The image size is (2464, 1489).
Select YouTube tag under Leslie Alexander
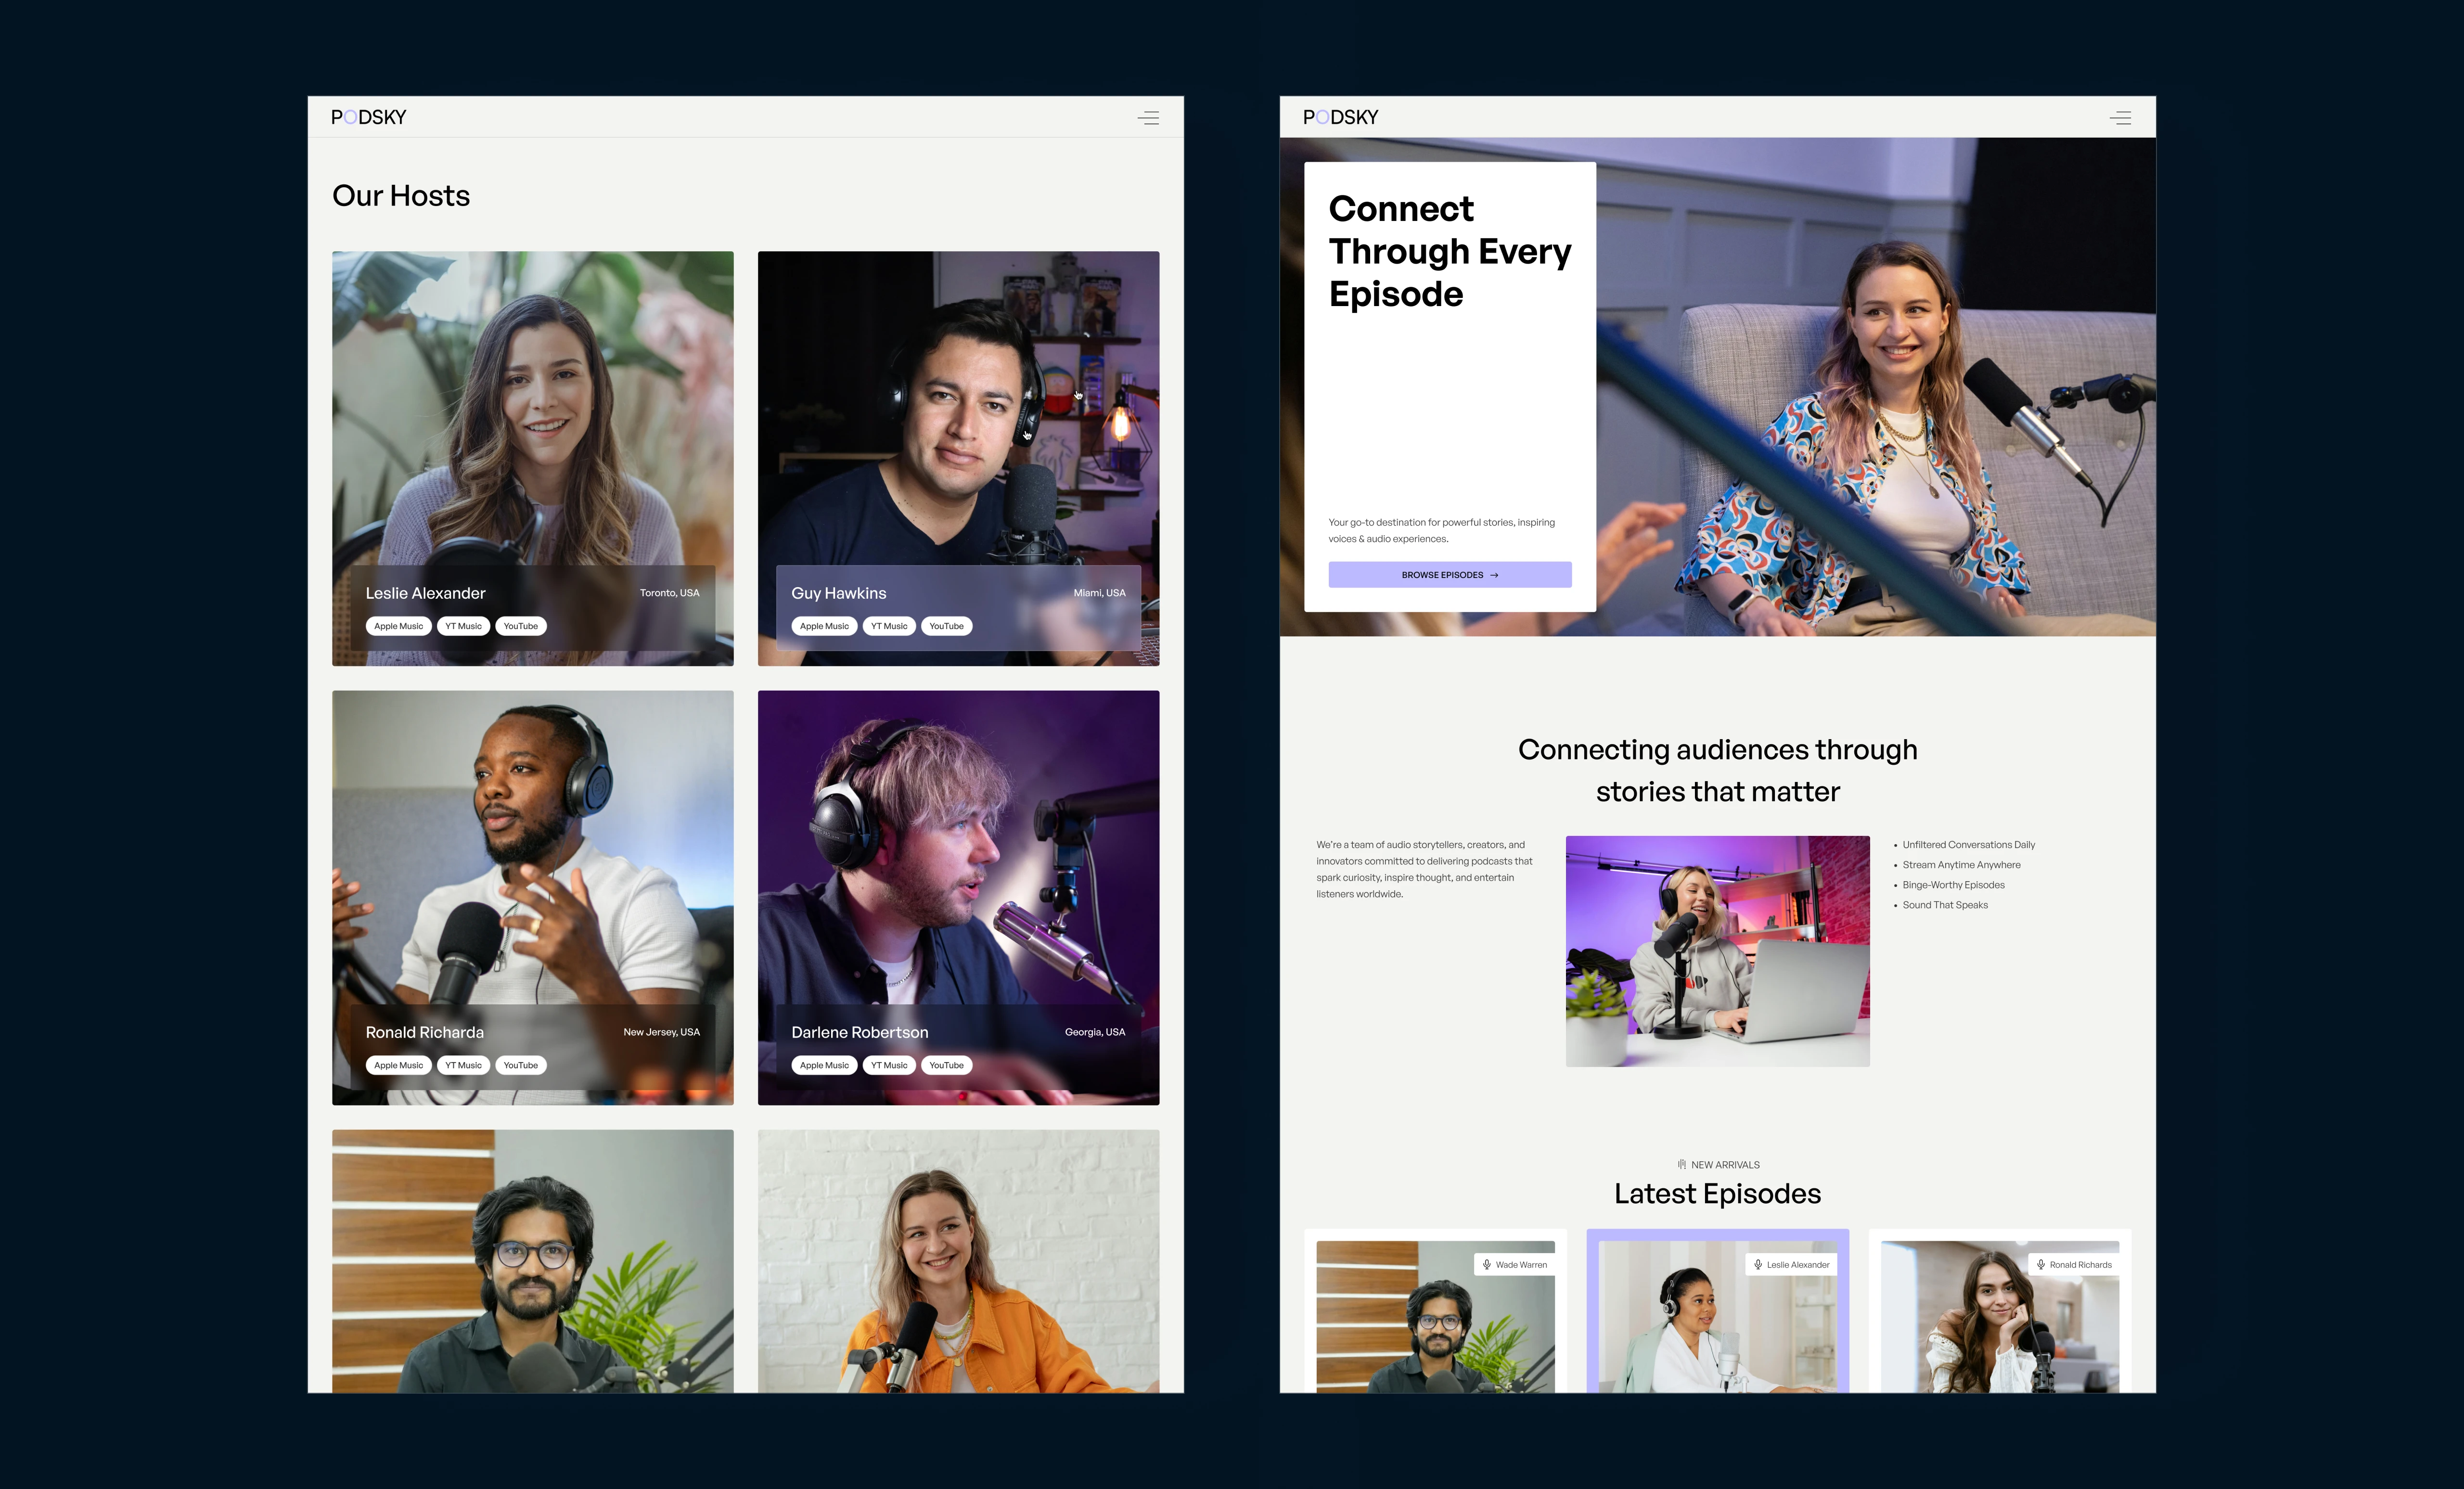(520, 626)
